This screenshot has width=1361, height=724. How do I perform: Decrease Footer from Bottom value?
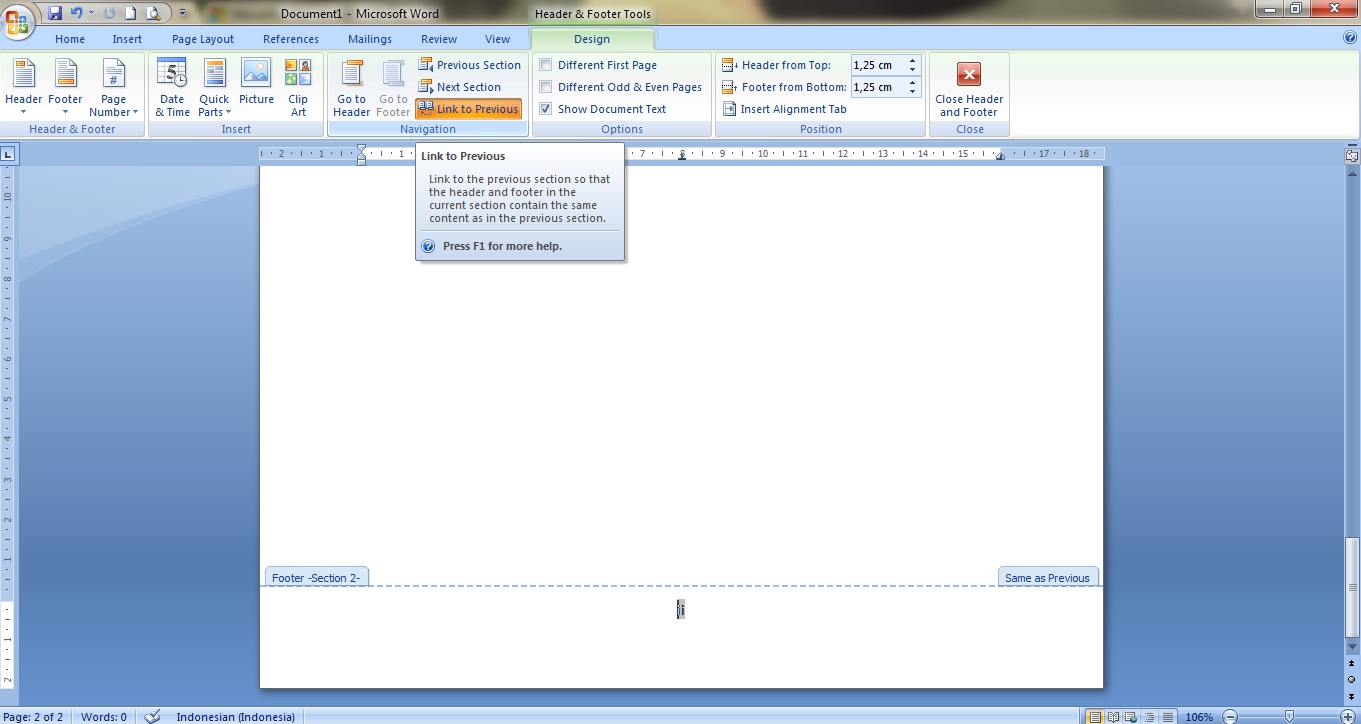point(912,92)
